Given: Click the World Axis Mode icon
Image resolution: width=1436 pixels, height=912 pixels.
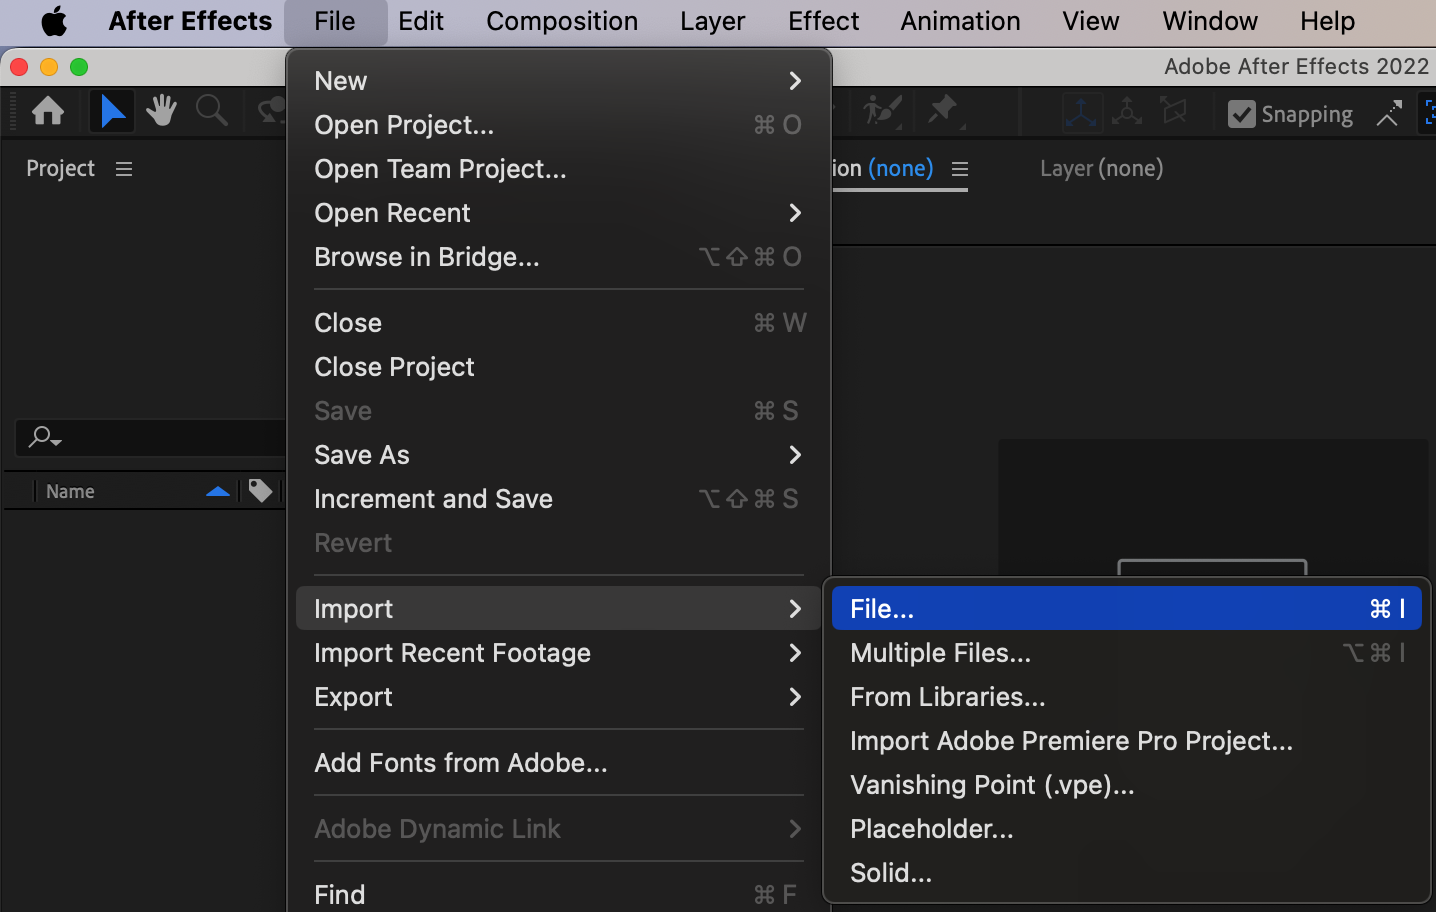Looking at the screenshot, I should point(1127,112).
